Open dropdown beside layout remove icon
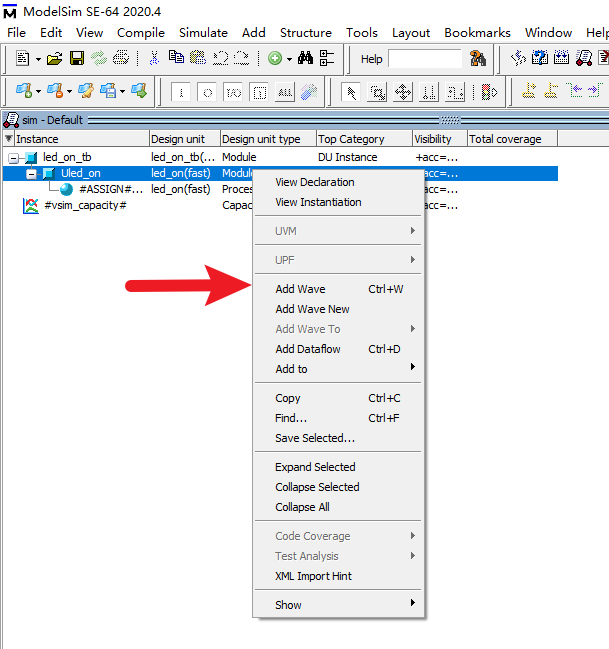609x649 pixels. (69, 91)
